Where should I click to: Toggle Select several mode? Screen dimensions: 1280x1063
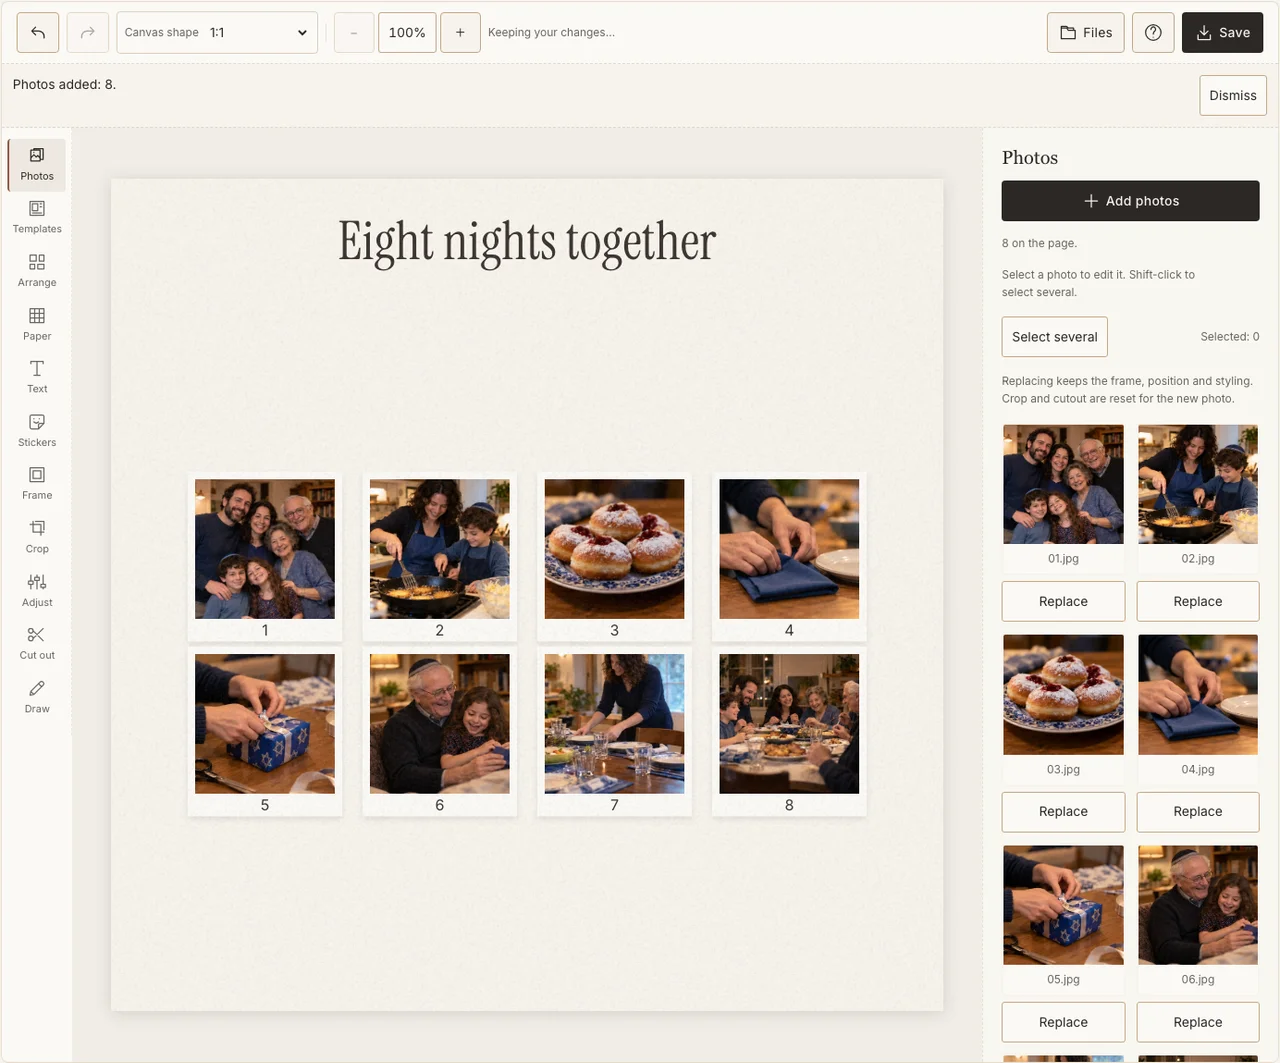pyautogui.click(x=1055, y=337)
